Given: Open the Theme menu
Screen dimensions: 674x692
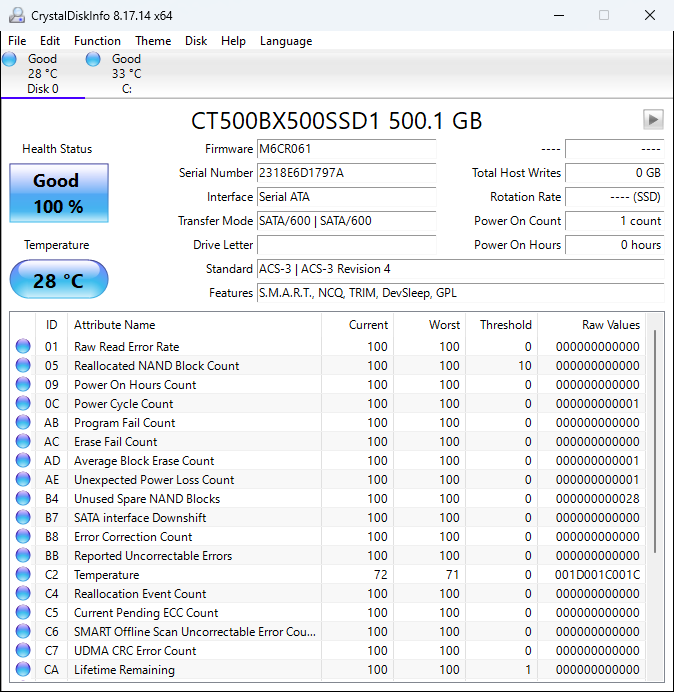Looking at the screenshot, I should [x=153, y=41].
